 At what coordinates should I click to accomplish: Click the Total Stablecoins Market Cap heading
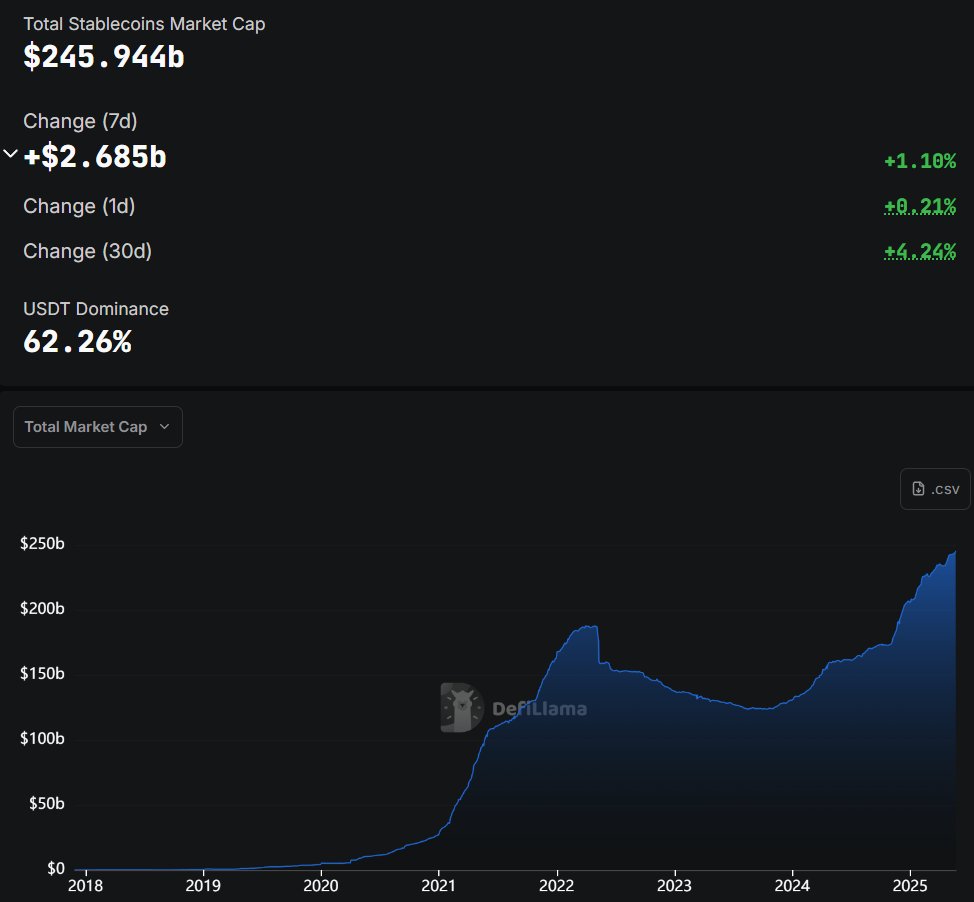pyautogui.click(x=144, y=23)
